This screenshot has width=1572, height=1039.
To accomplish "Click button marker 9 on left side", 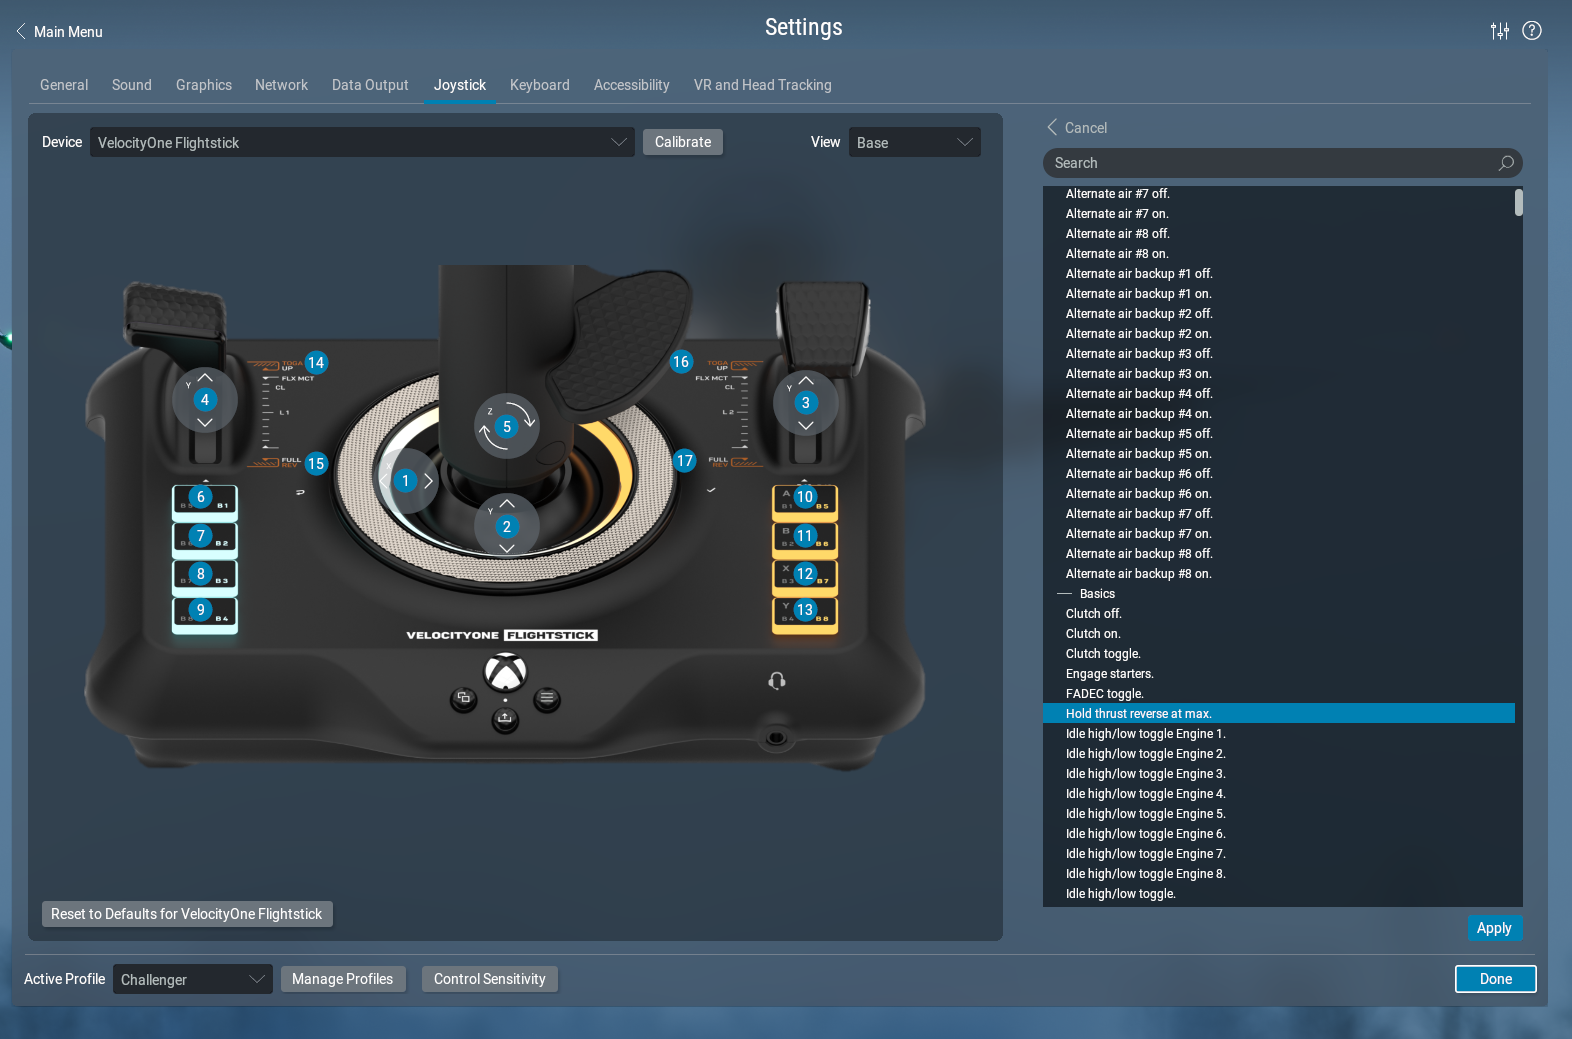I will [201, 610].
